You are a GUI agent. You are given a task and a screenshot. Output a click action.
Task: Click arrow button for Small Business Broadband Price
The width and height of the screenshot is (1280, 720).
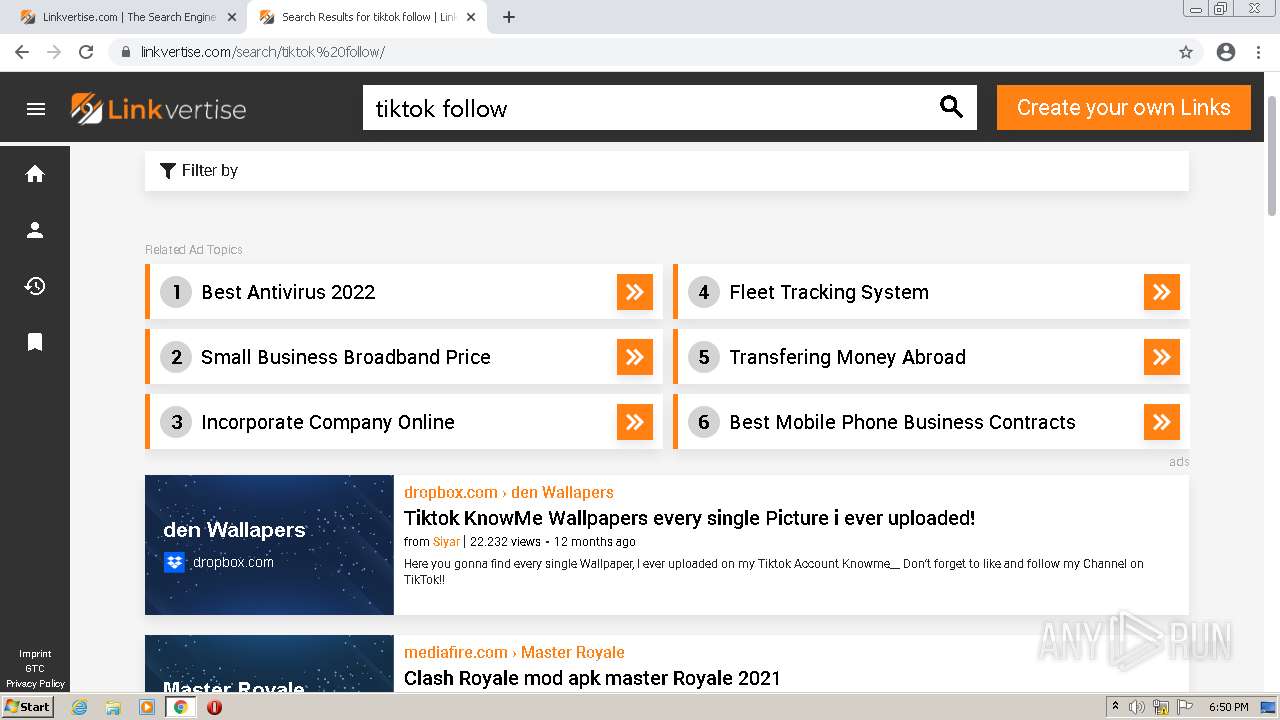click(x=635, y=357)
